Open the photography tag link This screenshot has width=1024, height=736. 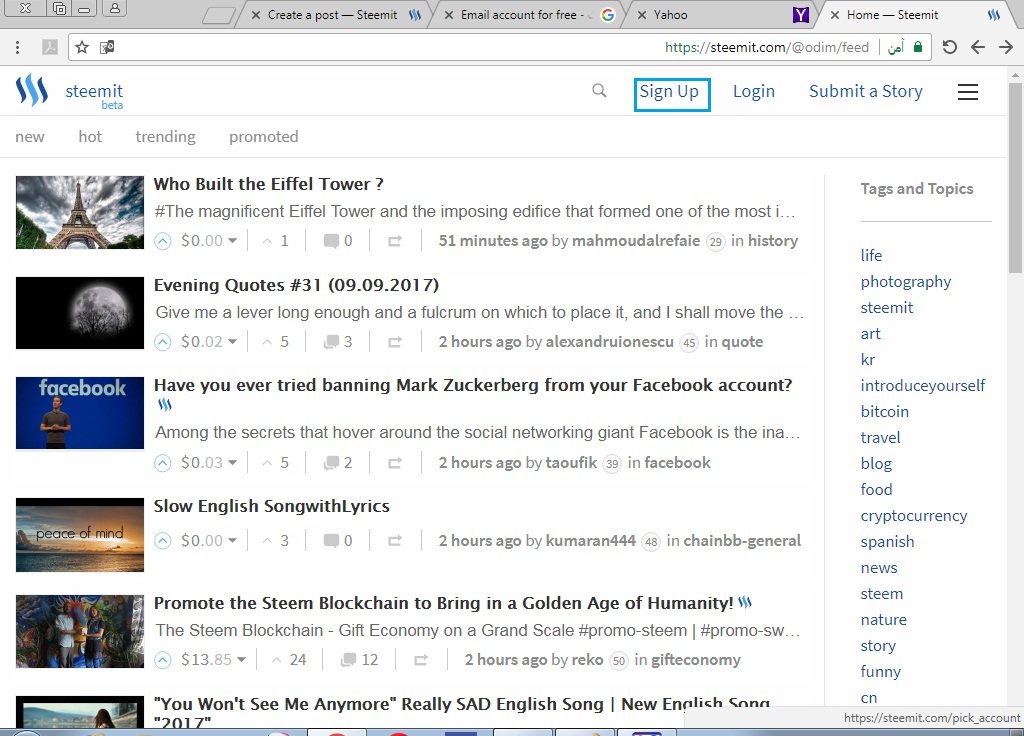905,282
